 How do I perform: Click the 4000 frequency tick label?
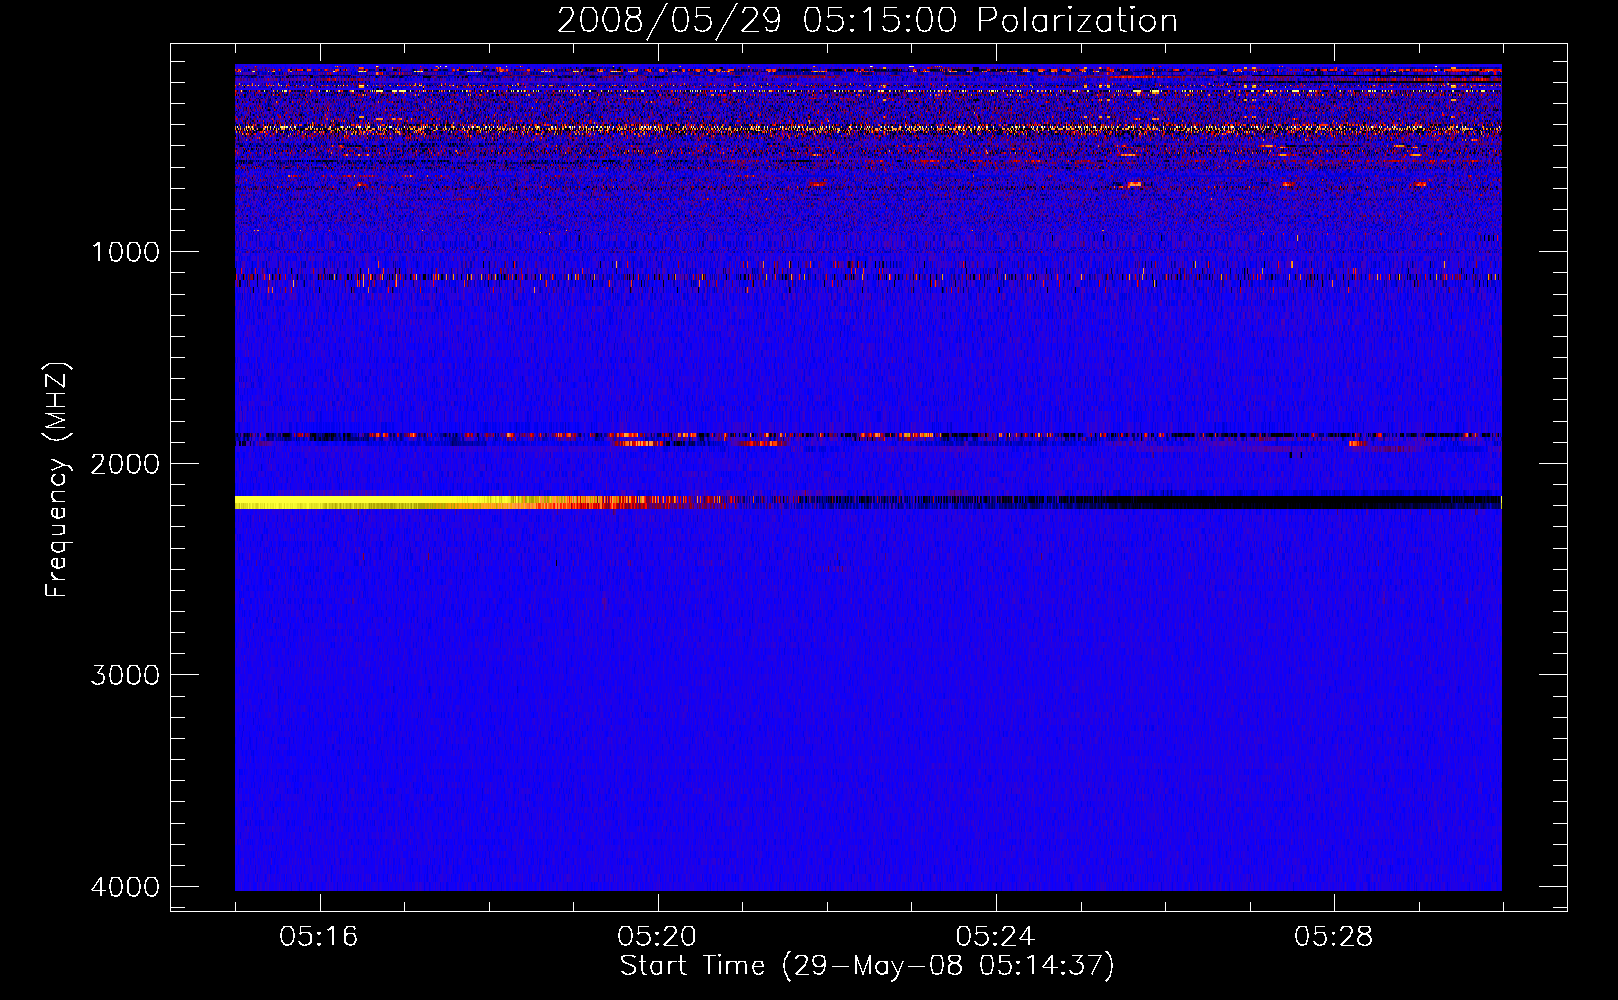126,887
